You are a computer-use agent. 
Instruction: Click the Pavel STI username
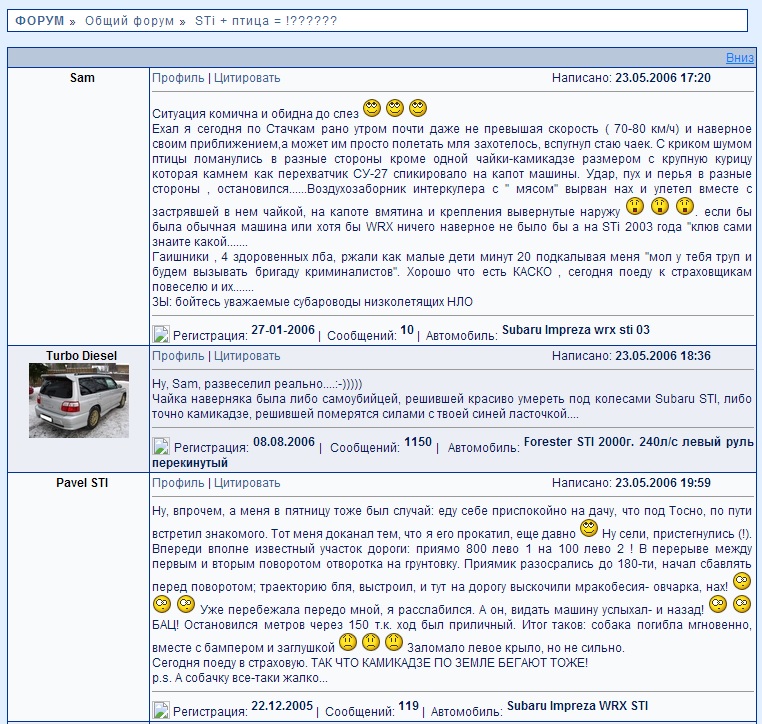pos(82,484)
